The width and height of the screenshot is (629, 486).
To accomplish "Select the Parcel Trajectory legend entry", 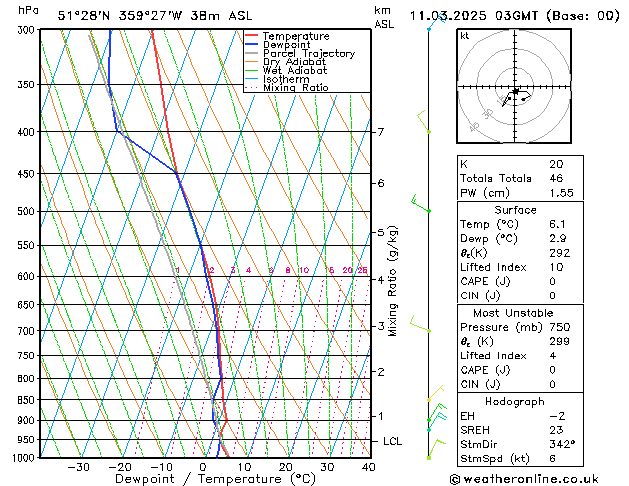I will click(308, 54).
